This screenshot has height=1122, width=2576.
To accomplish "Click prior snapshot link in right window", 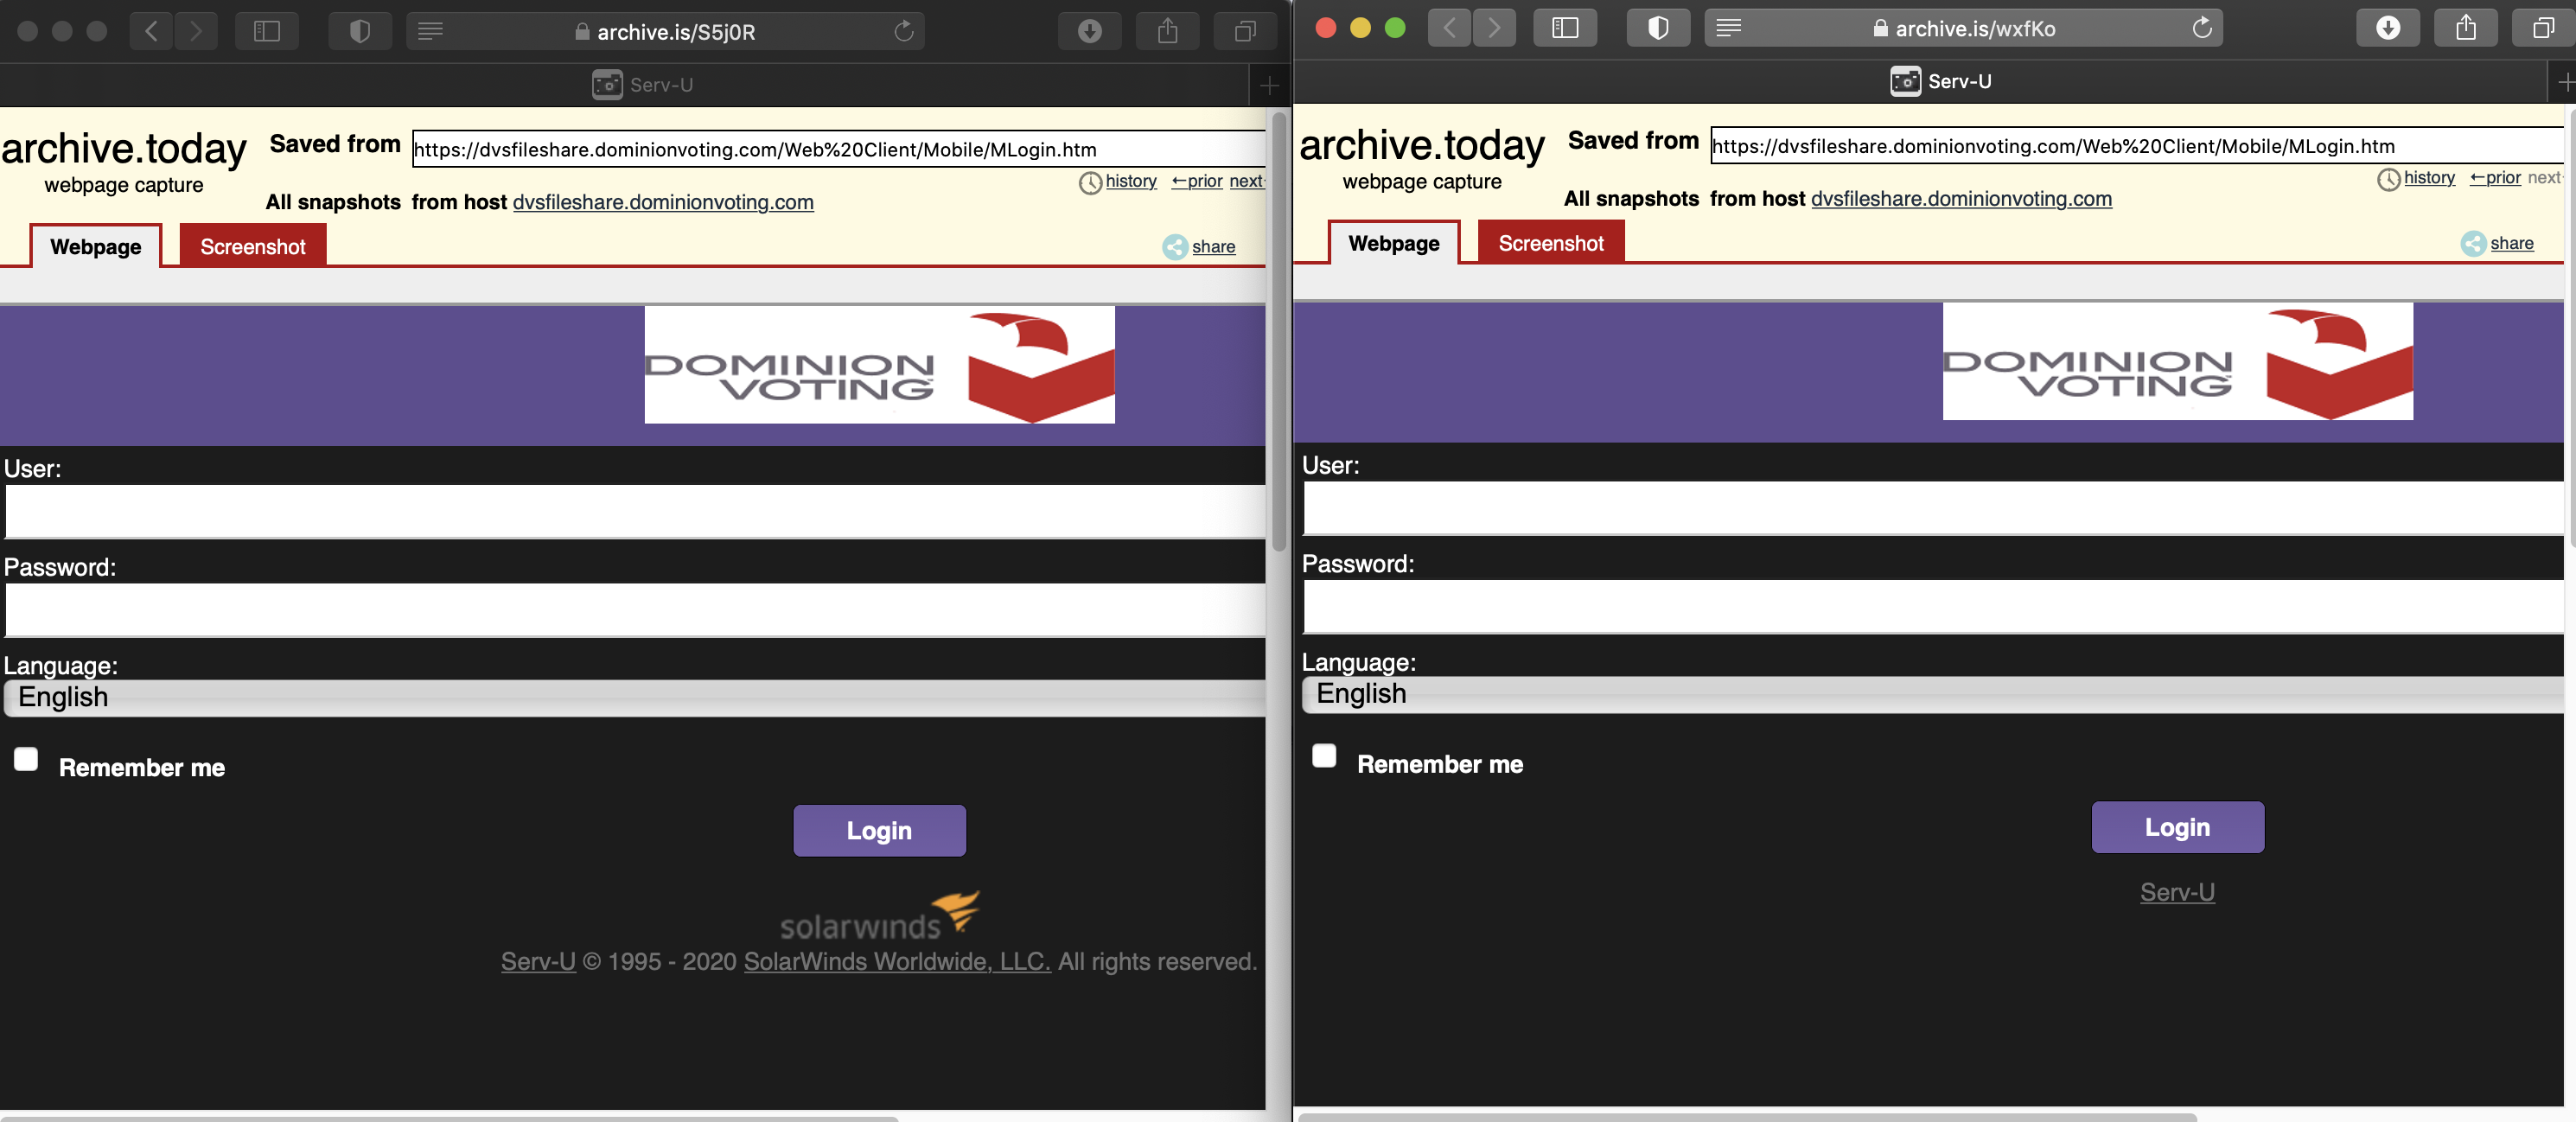I will coord(2495,178).
